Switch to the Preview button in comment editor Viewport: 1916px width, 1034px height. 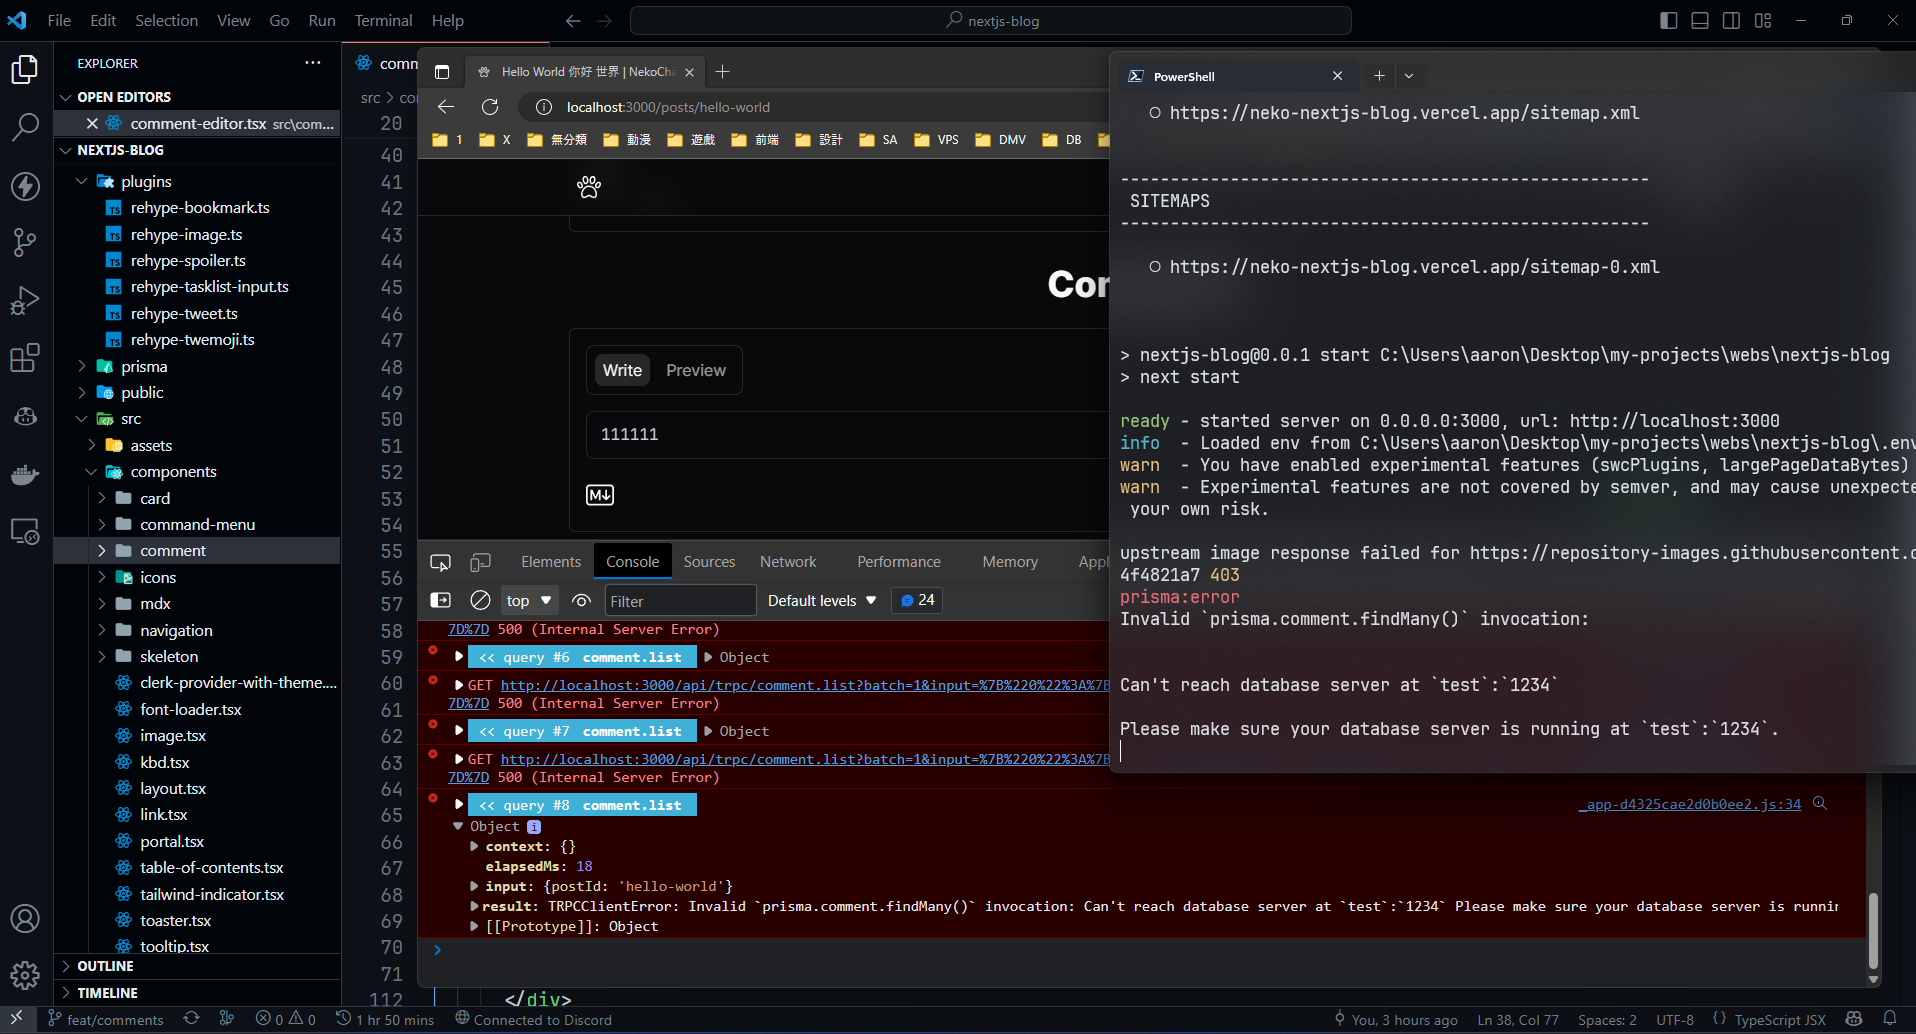pyautogui.click(x=695, y=370)
